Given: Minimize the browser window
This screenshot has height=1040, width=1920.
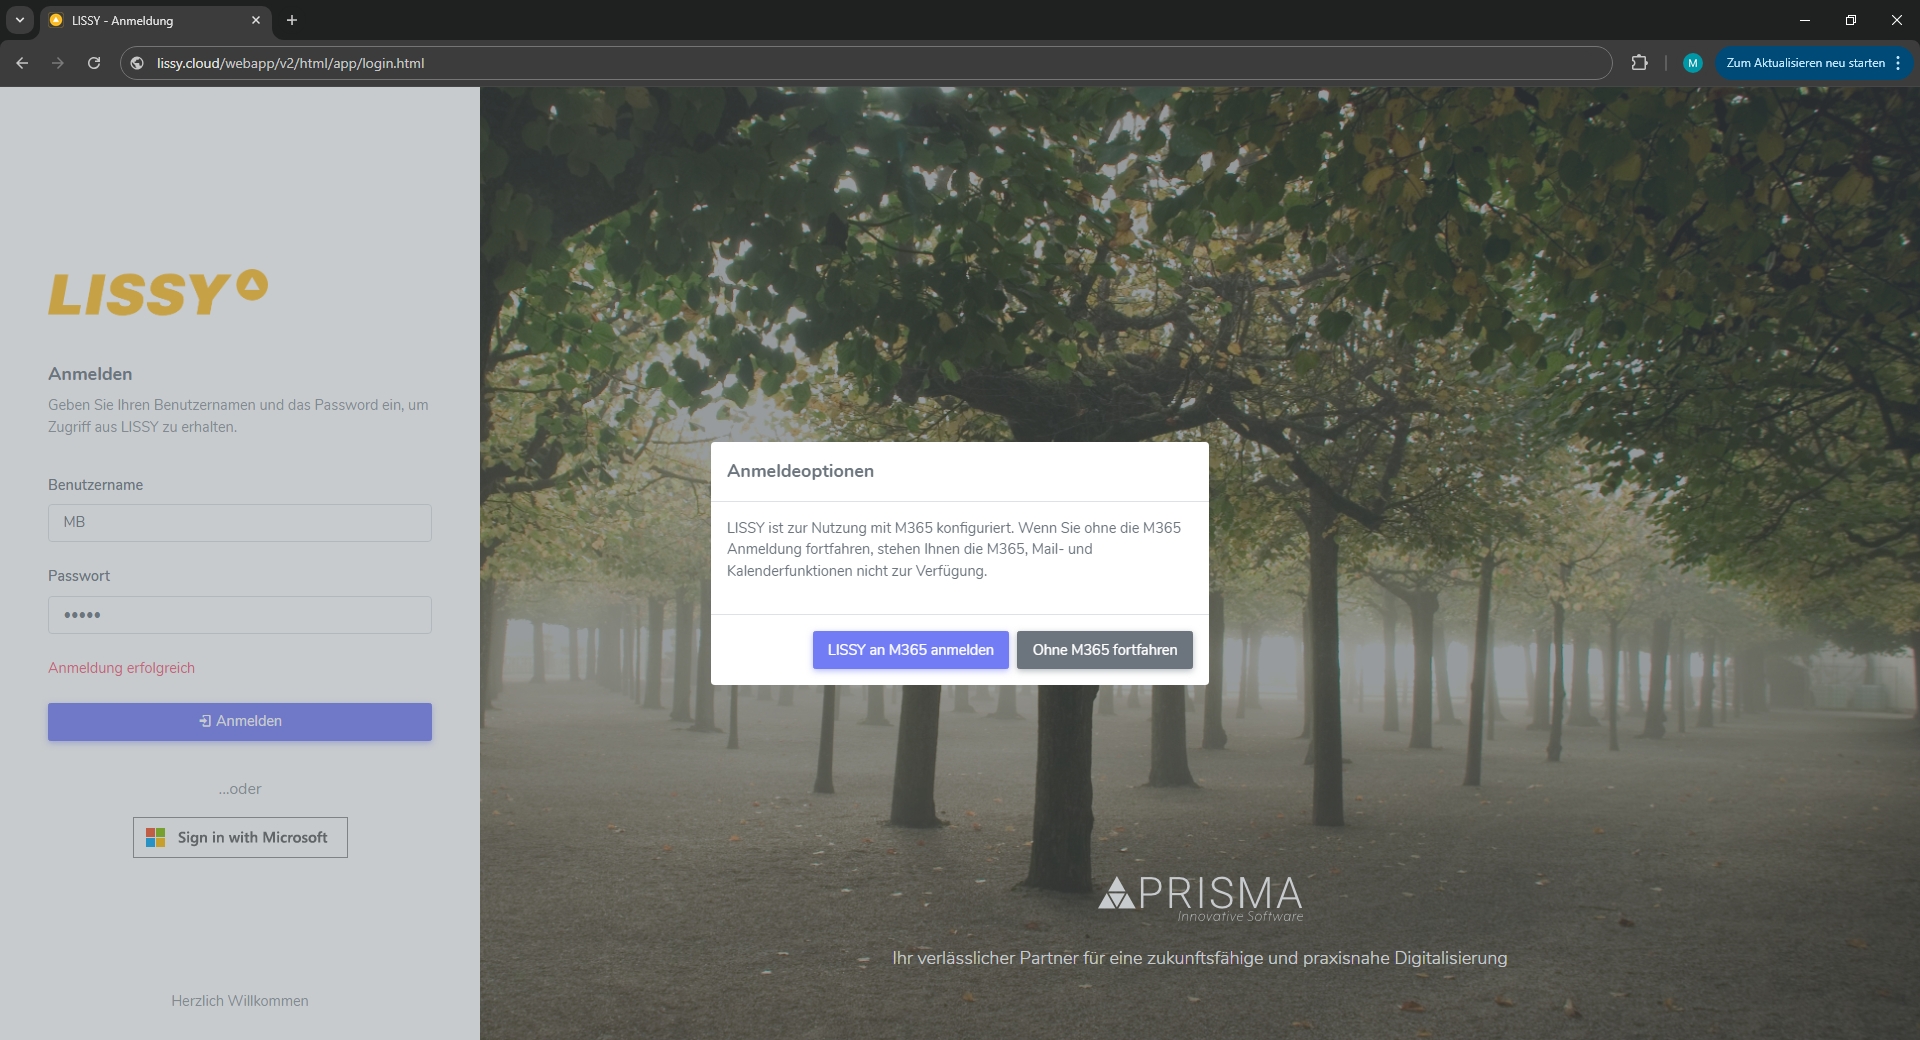Looking at the screenshot, I should coord(1805,20).
